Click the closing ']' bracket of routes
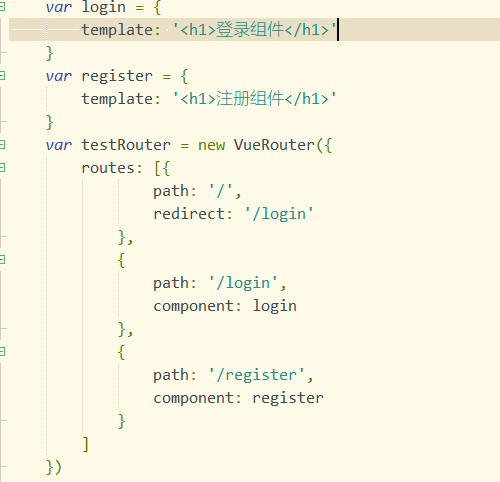This screenshot has height=482, width=500. coord(86,444)
